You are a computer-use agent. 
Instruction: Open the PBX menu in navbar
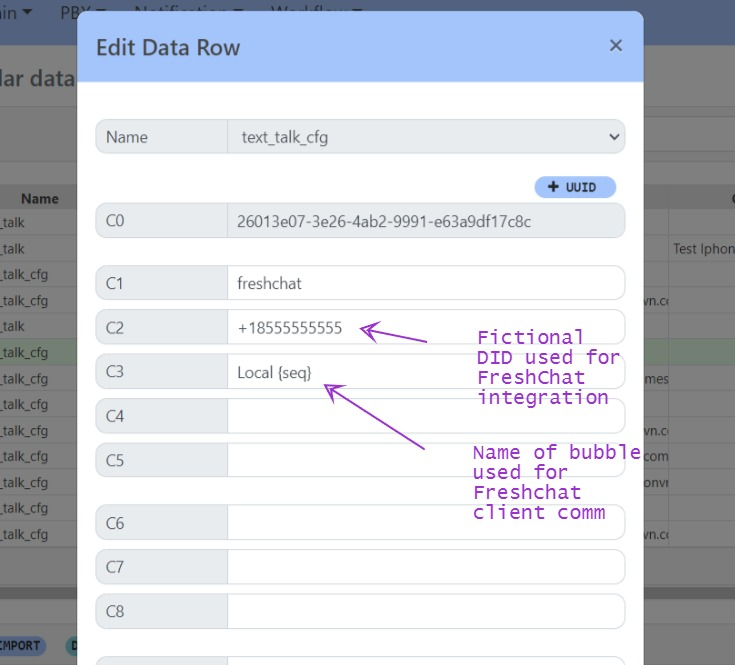coord(73,12)
